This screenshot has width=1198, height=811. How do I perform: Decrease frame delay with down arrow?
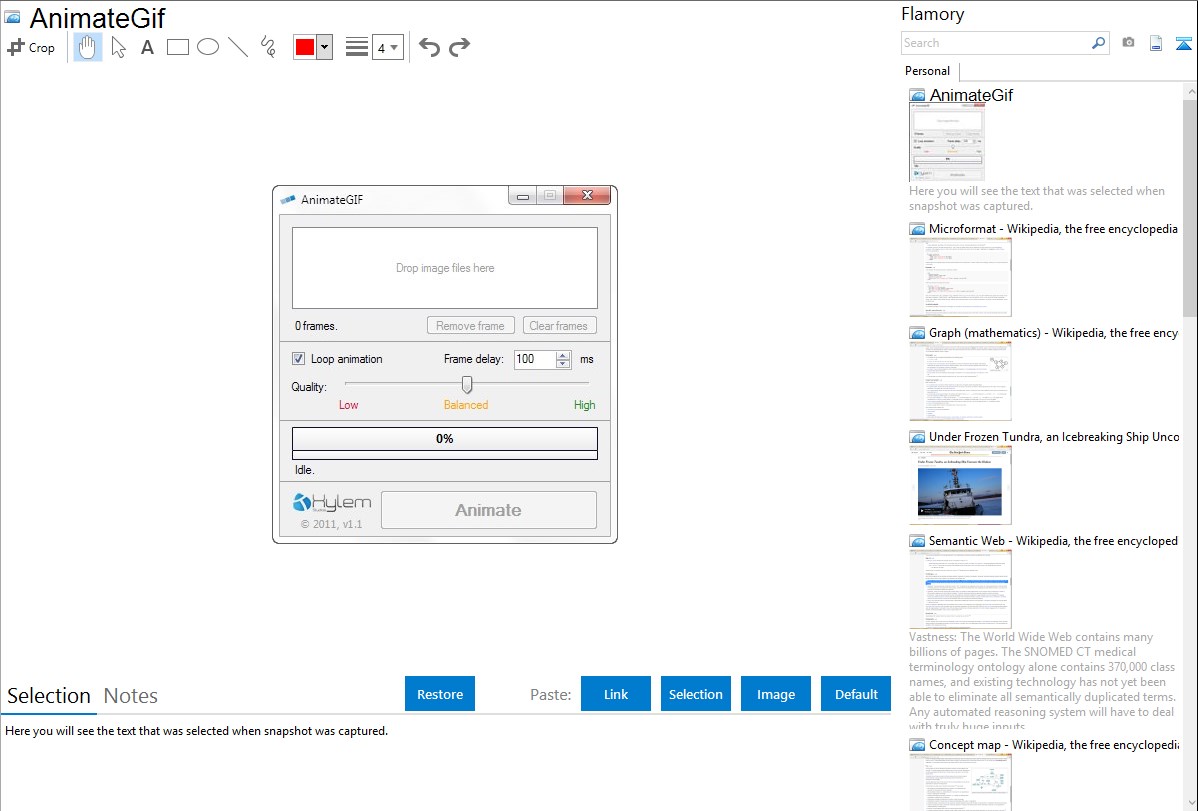coord(563,364)
